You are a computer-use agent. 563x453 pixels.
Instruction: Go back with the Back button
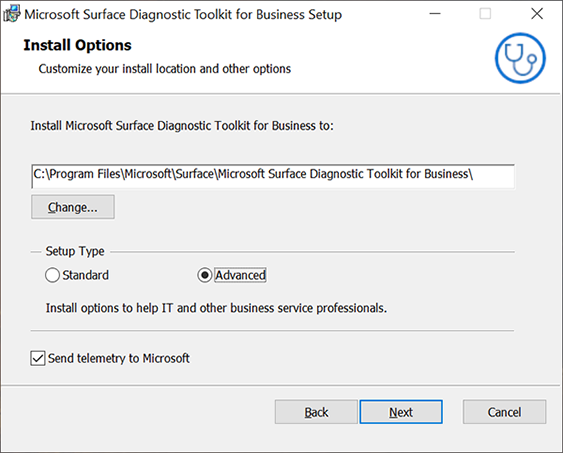[316, 412]
